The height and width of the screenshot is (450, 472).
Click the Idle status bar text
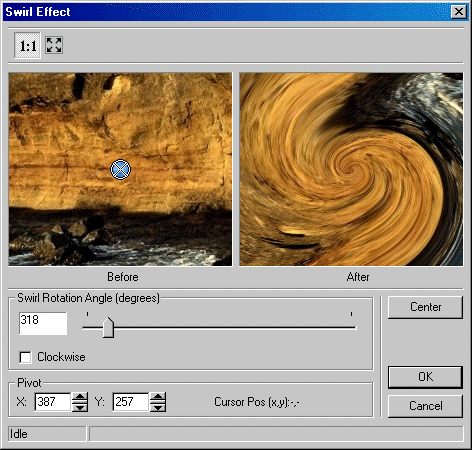(19, 434)
